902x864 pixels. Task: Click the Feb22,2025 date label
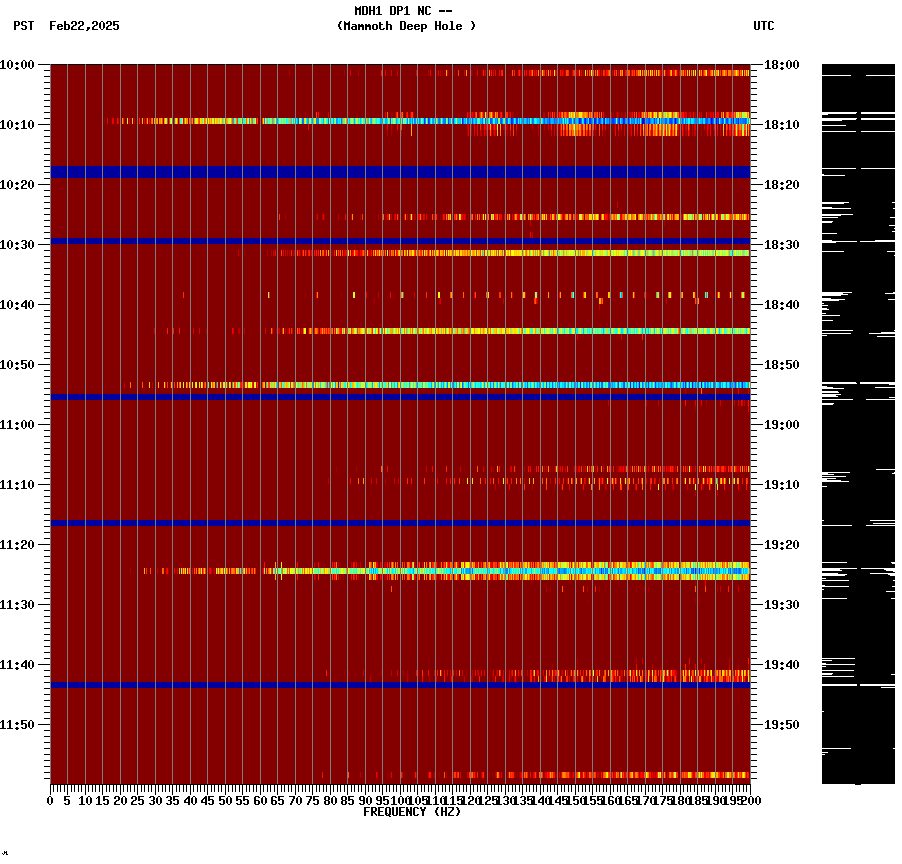(84, 28)
